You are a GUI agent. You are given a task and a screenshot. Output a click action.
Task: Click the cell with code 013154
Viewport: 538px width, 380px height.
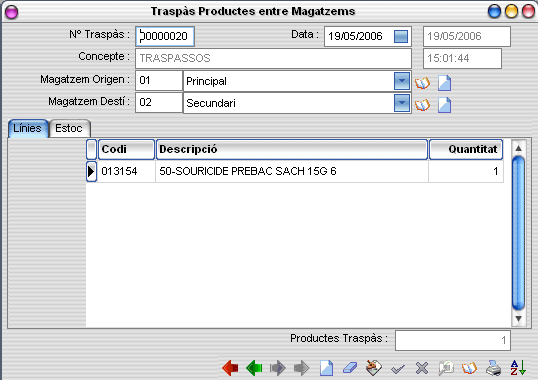[126, 171]
